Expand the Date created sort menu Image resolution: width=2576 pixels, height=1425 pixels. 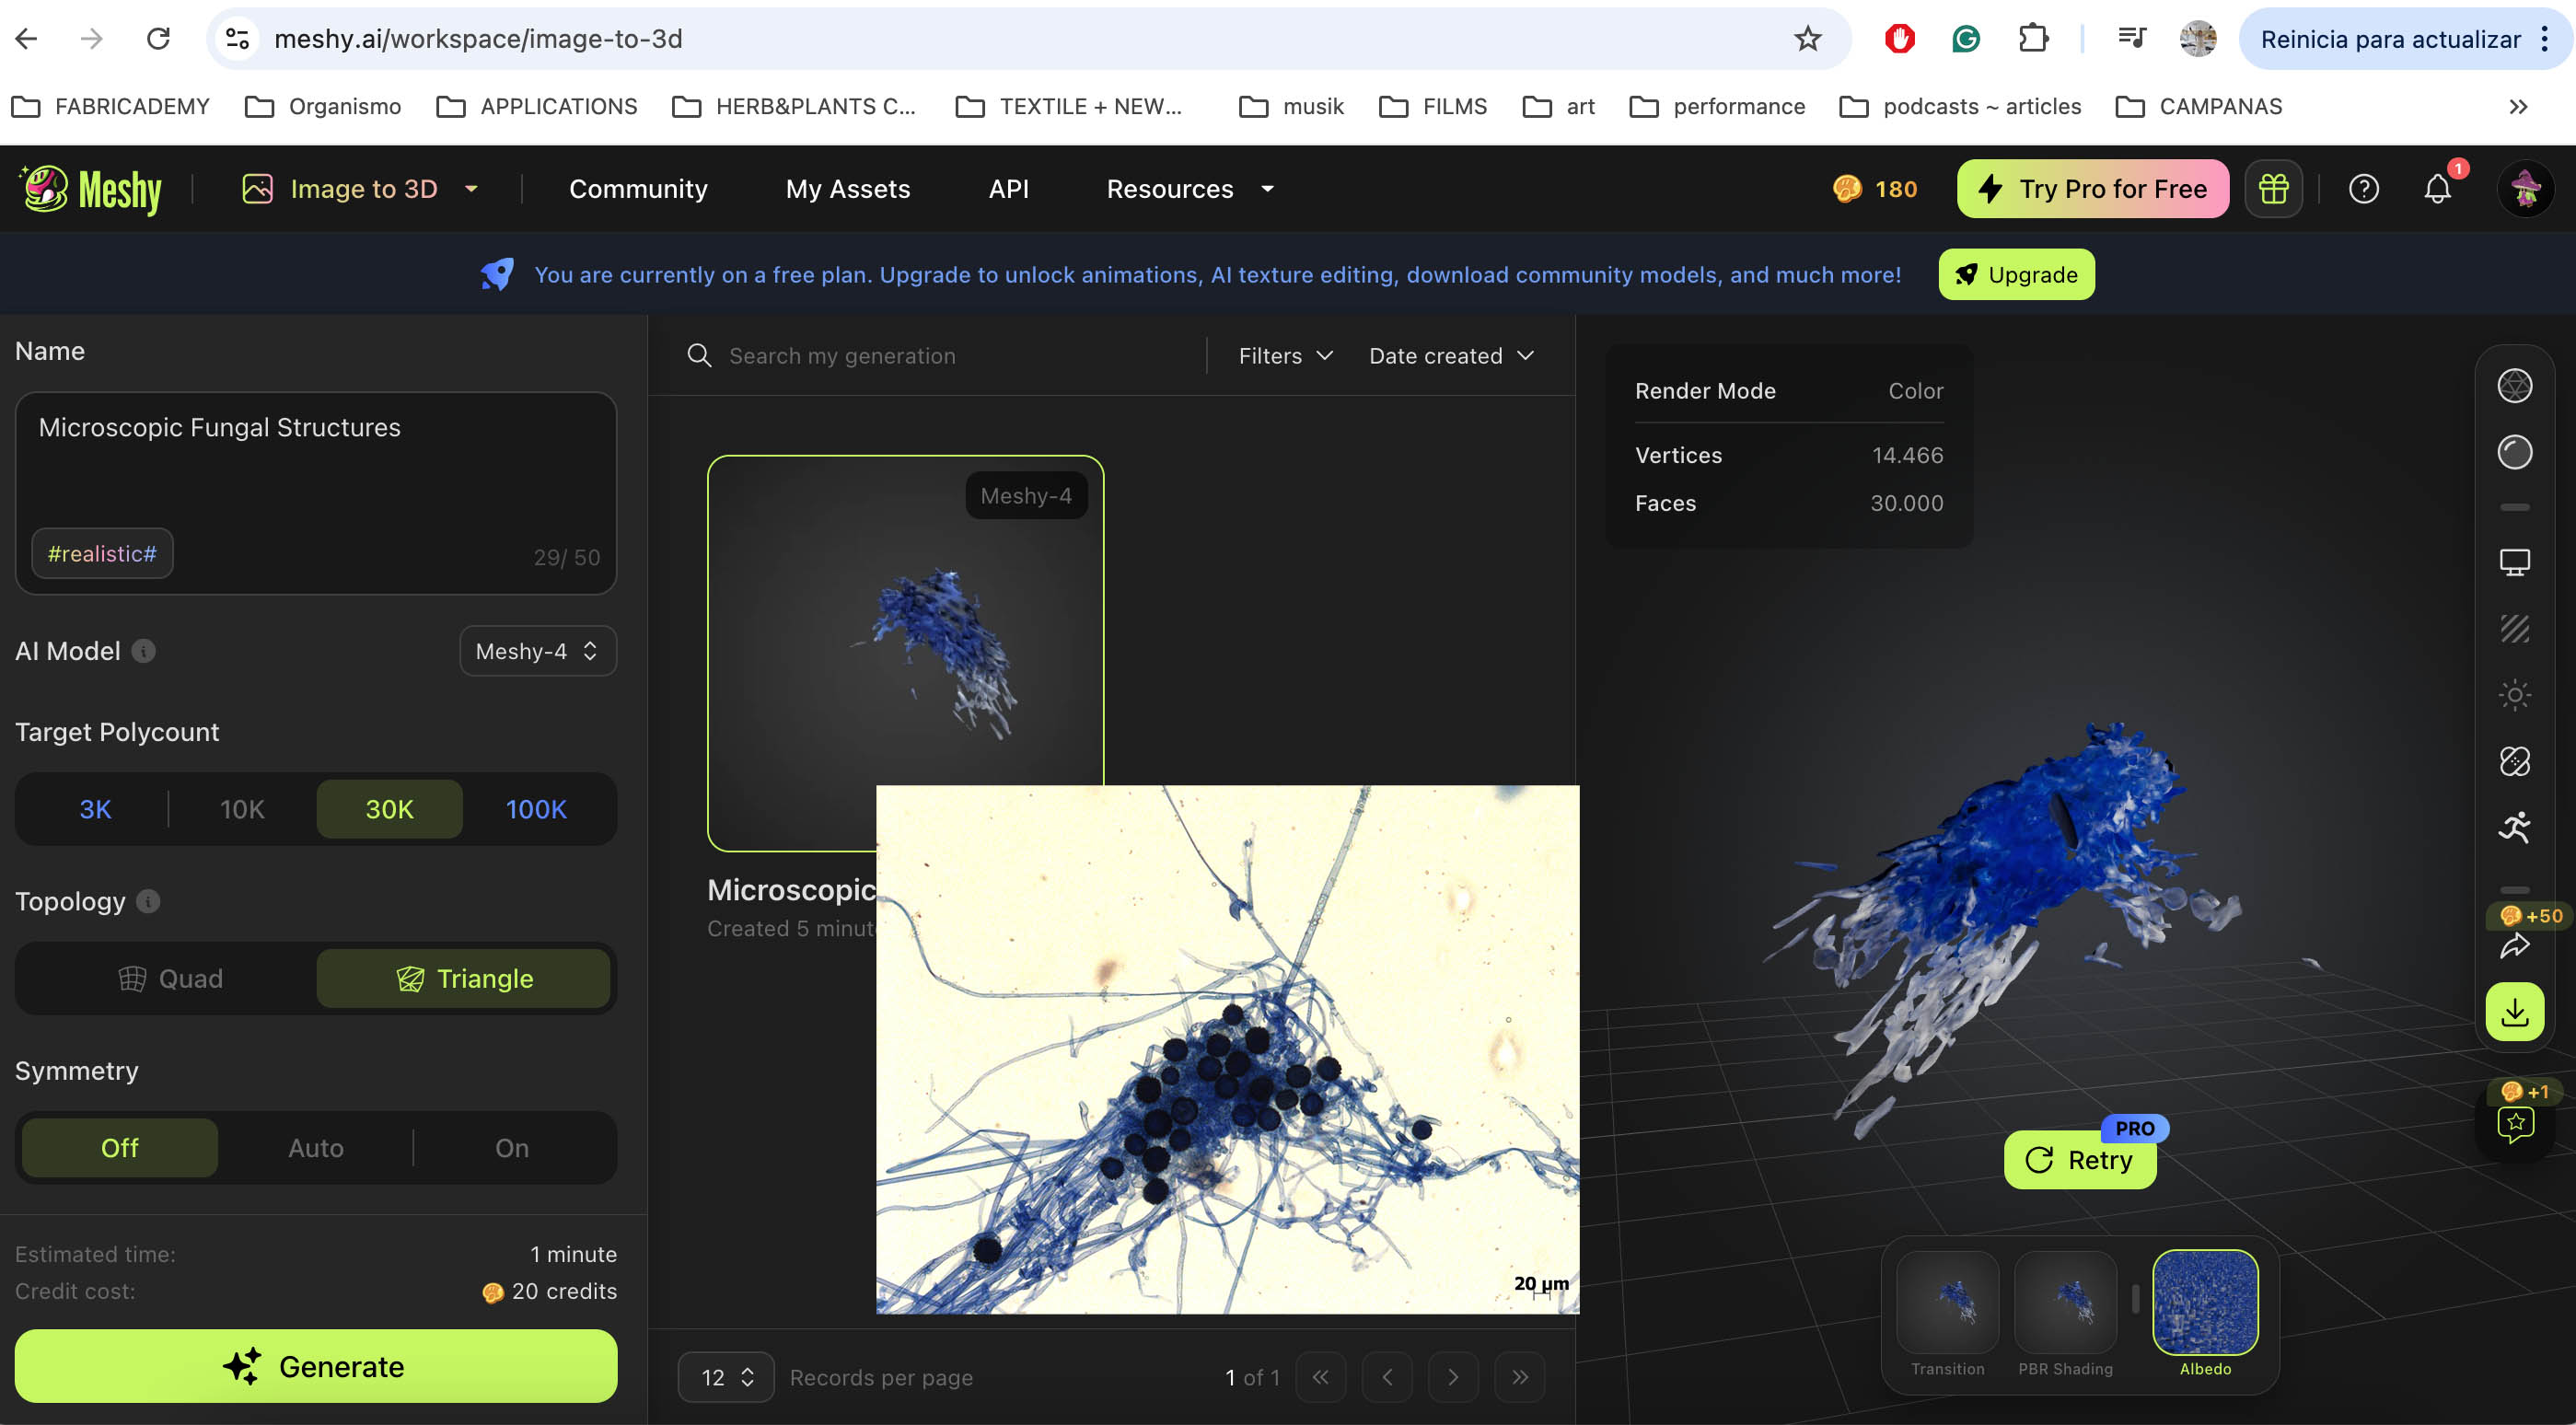click(x=1449, y=356)
